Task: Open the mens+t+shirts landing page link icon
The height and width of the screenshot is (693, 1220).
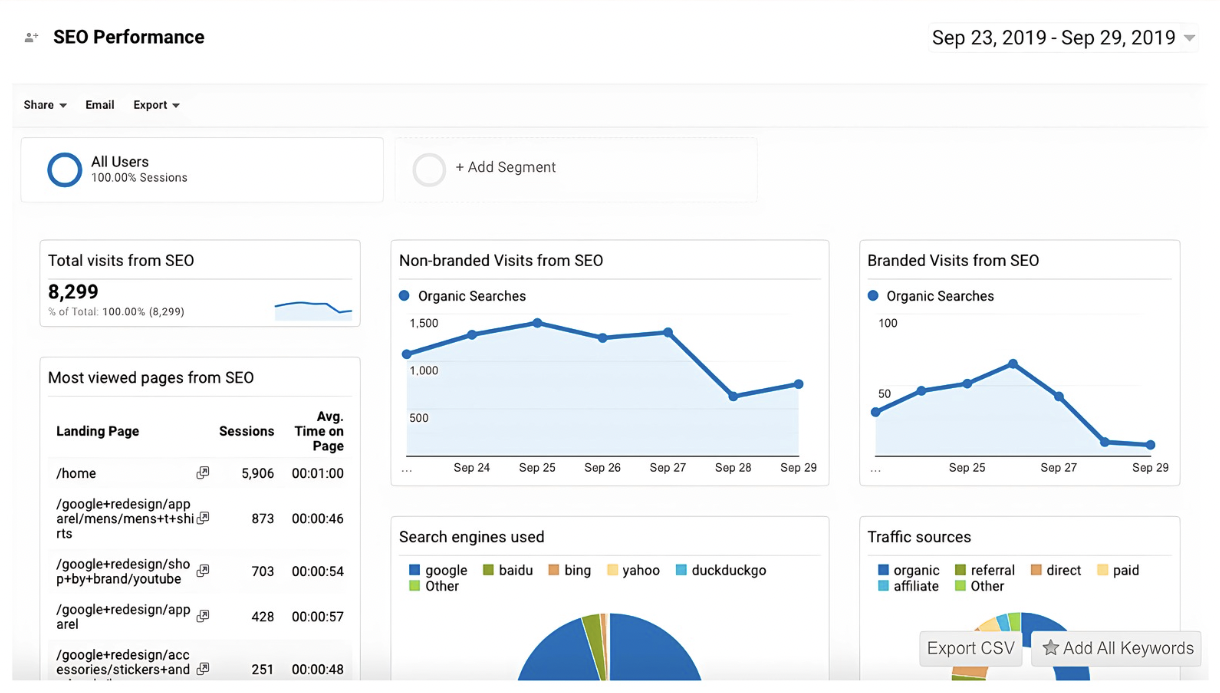Action: [203, 518]
